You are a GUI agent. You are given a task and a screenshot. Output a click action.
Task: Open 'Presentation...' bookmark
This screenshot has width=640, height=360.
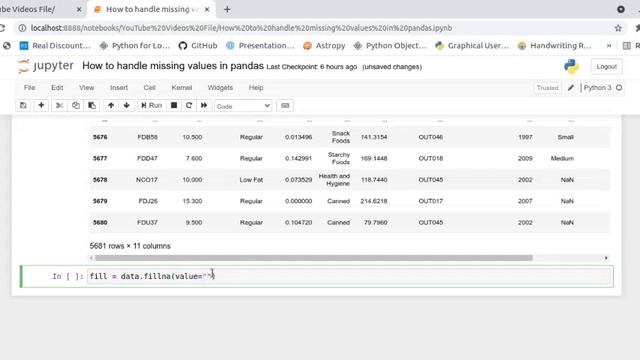260,46
